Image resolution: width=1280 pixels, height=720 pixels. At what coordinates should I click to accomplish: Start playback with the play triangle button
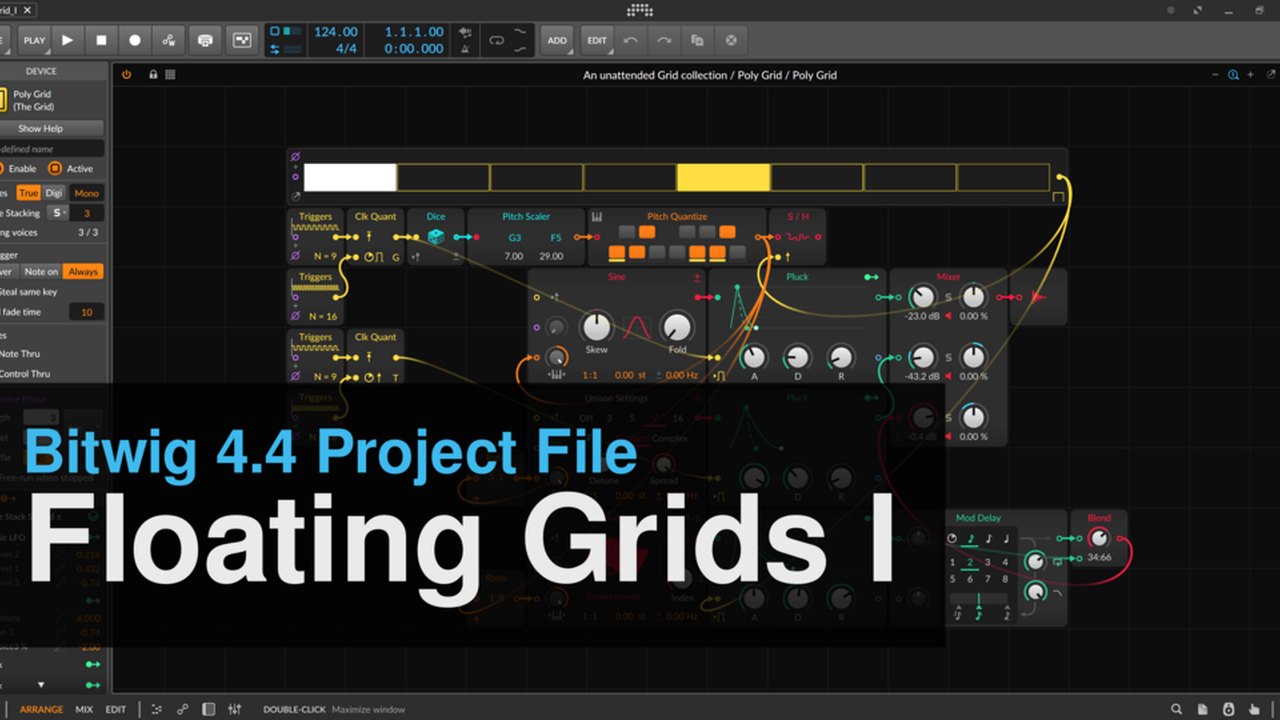coord(67,40)
